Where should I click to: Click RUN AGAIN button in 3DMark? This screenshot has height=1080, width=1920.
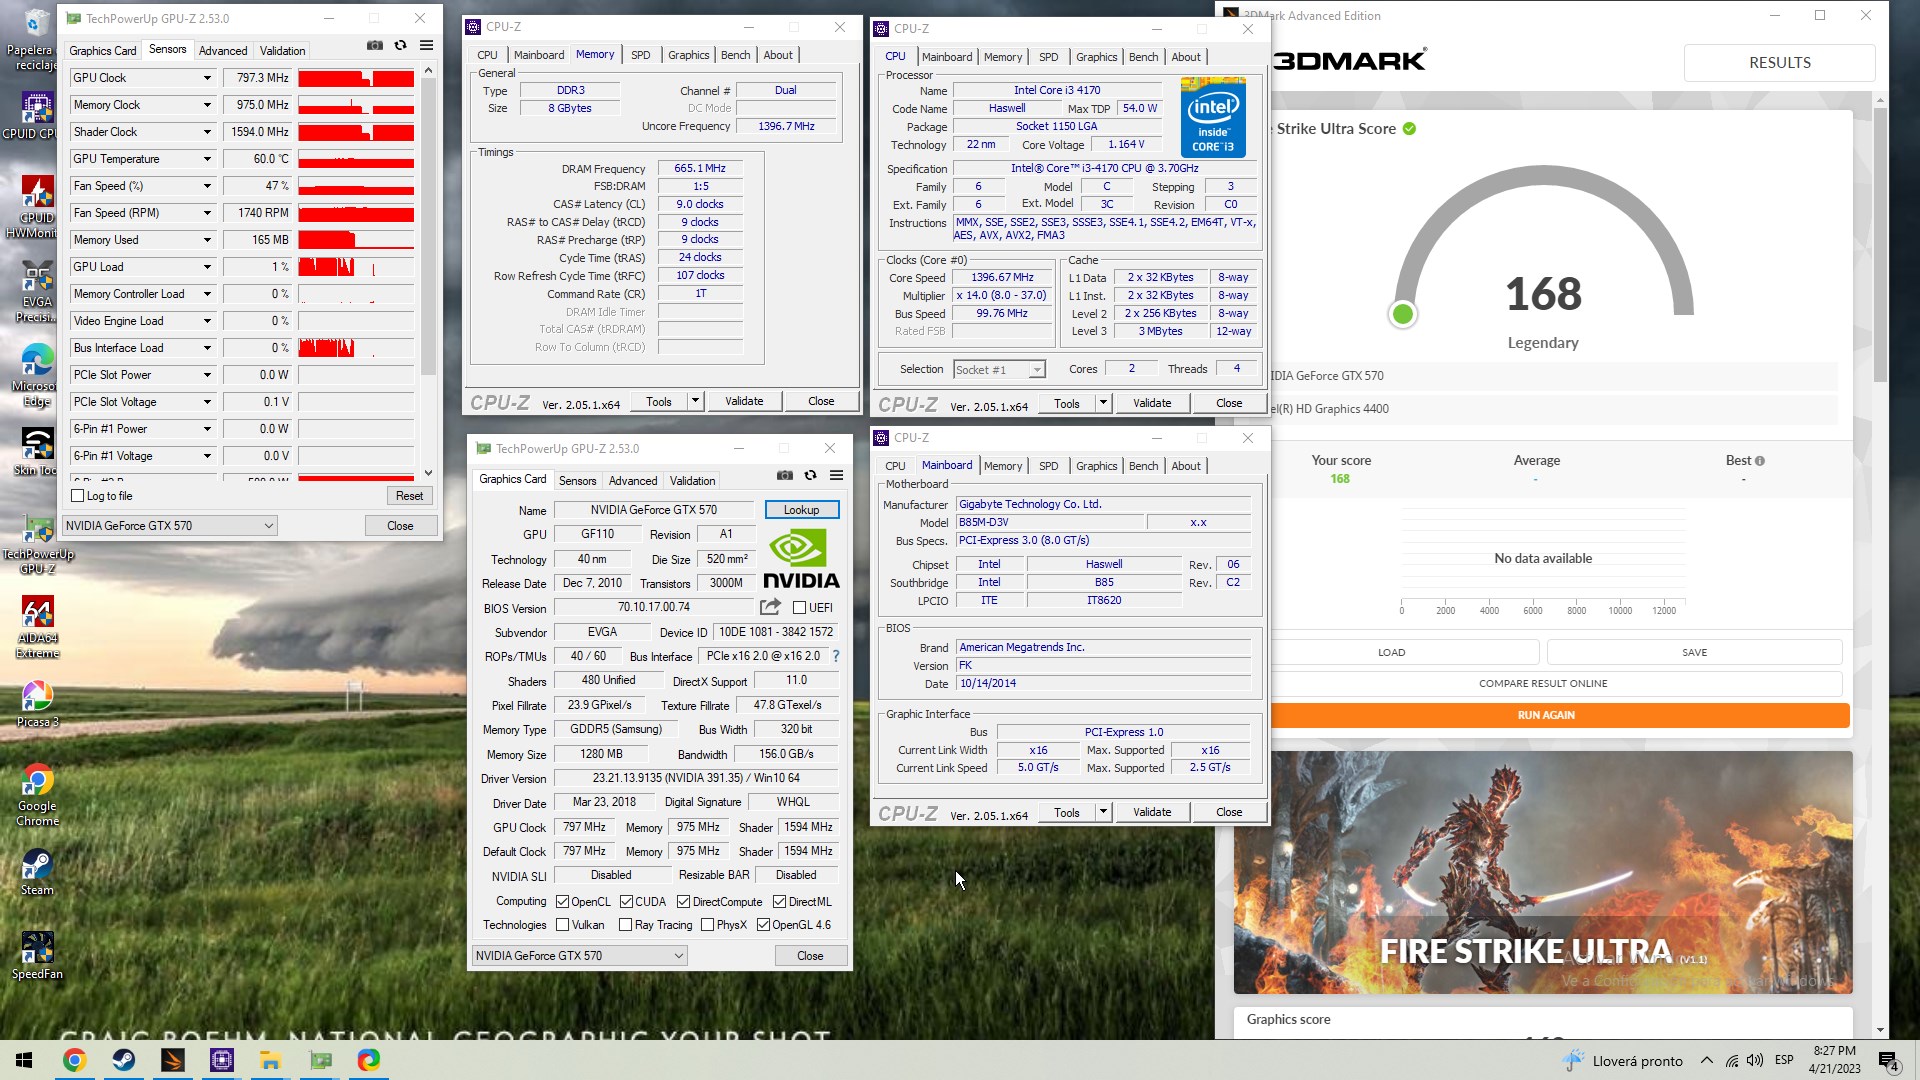coord(1545,715)
